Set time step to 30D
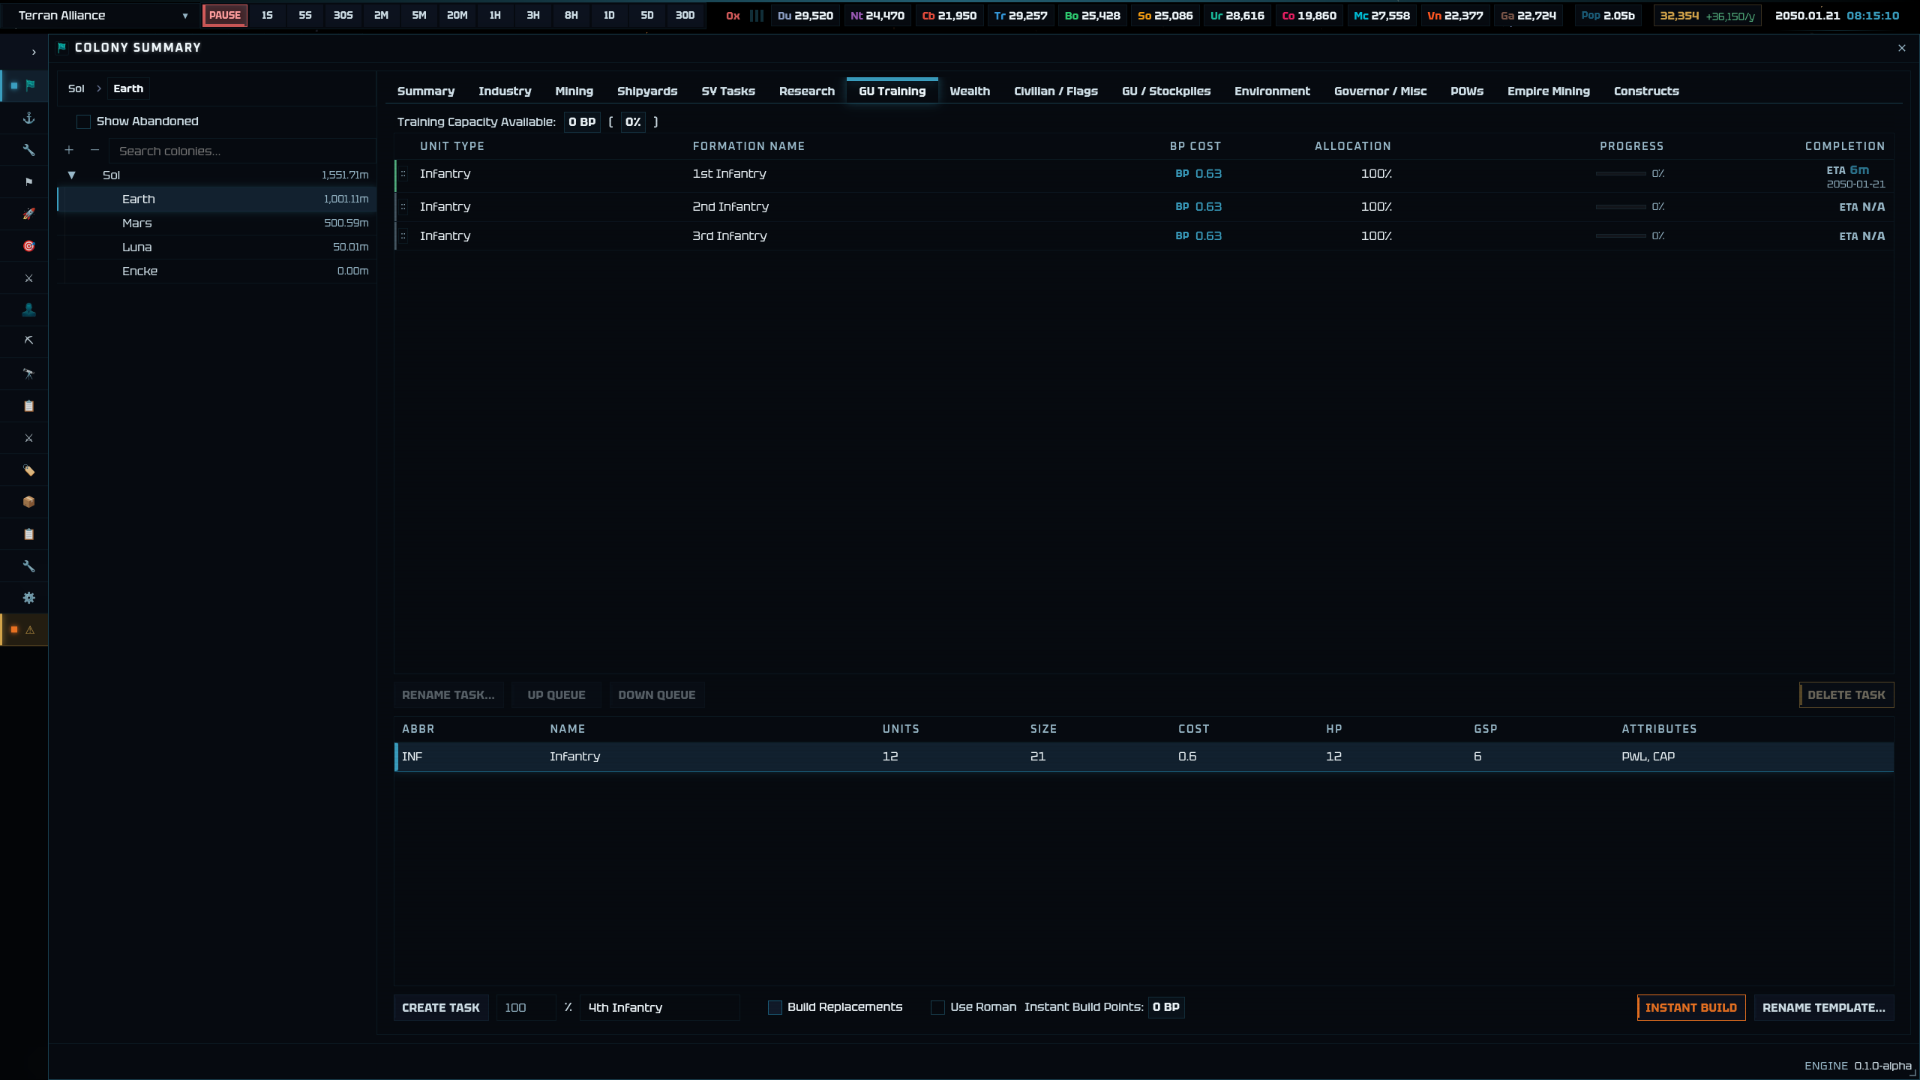1920x1080 pixels. click(685, 16)
